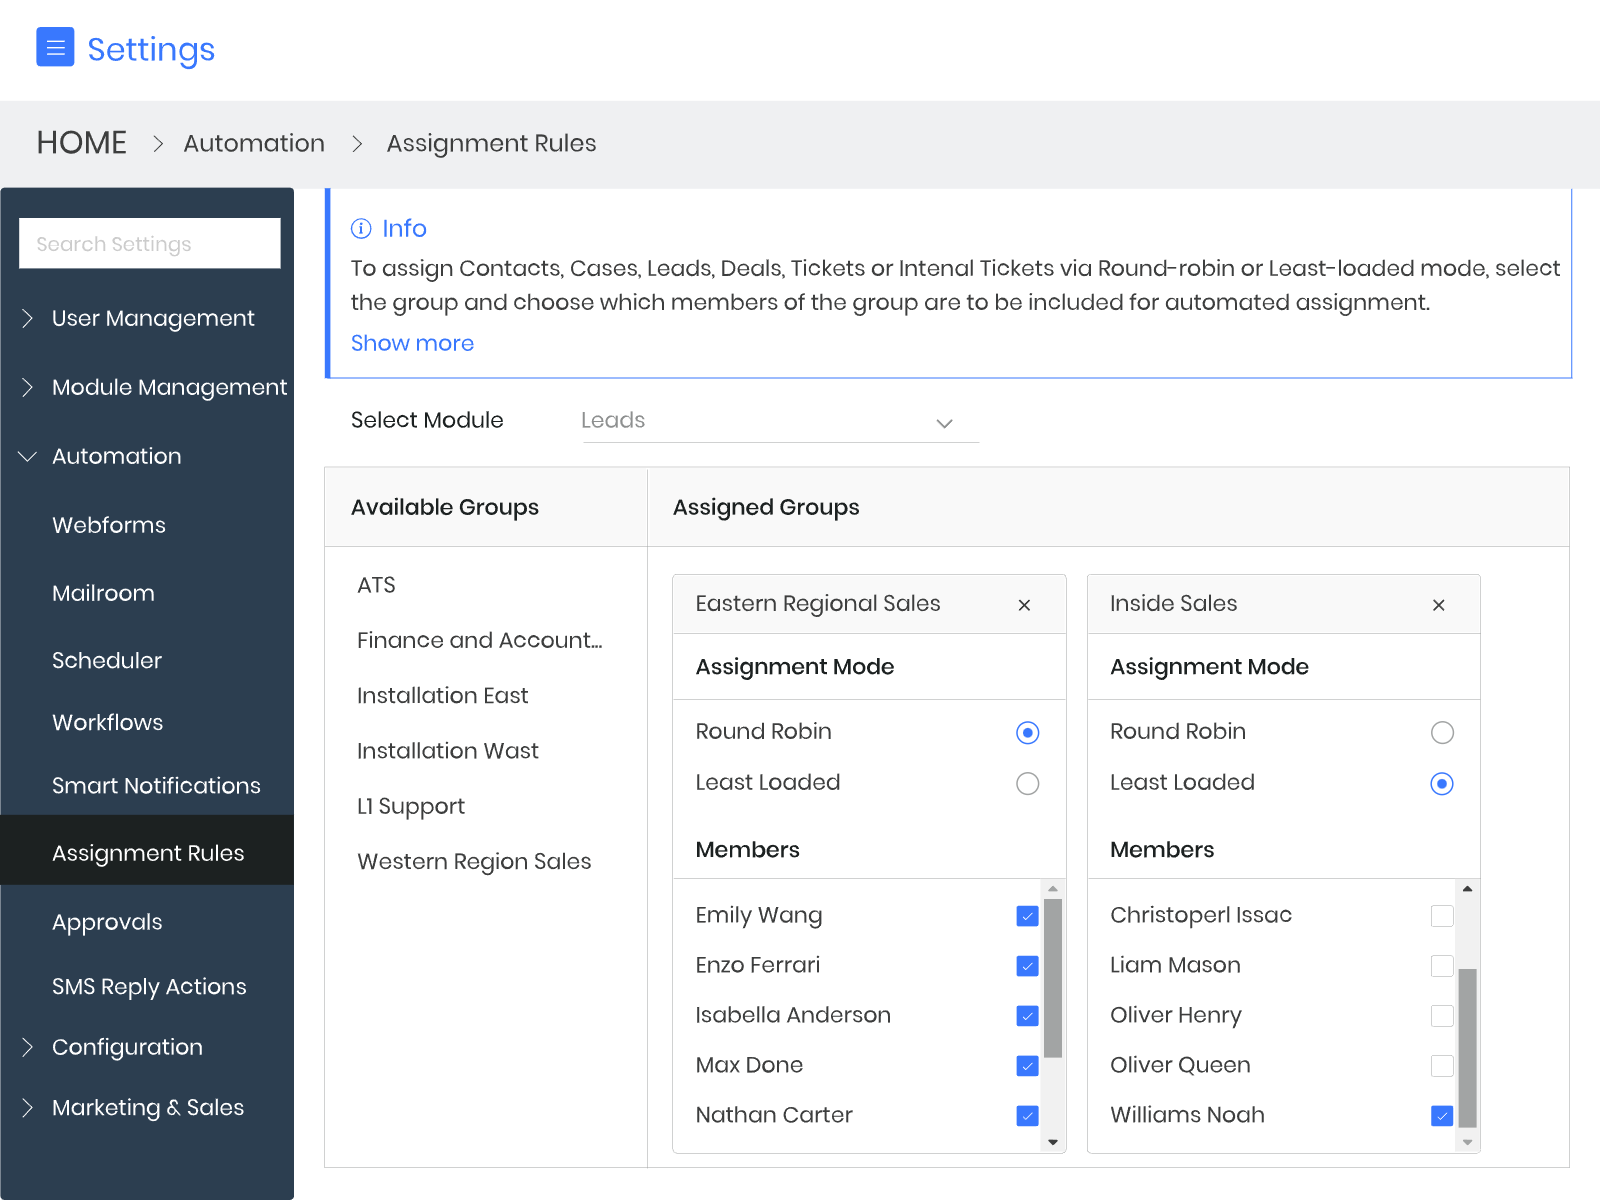Click scroll-up arrow in Eastern Regional members list
This screenshot has height=1200, width=1600.
[x=1053, y=889]
